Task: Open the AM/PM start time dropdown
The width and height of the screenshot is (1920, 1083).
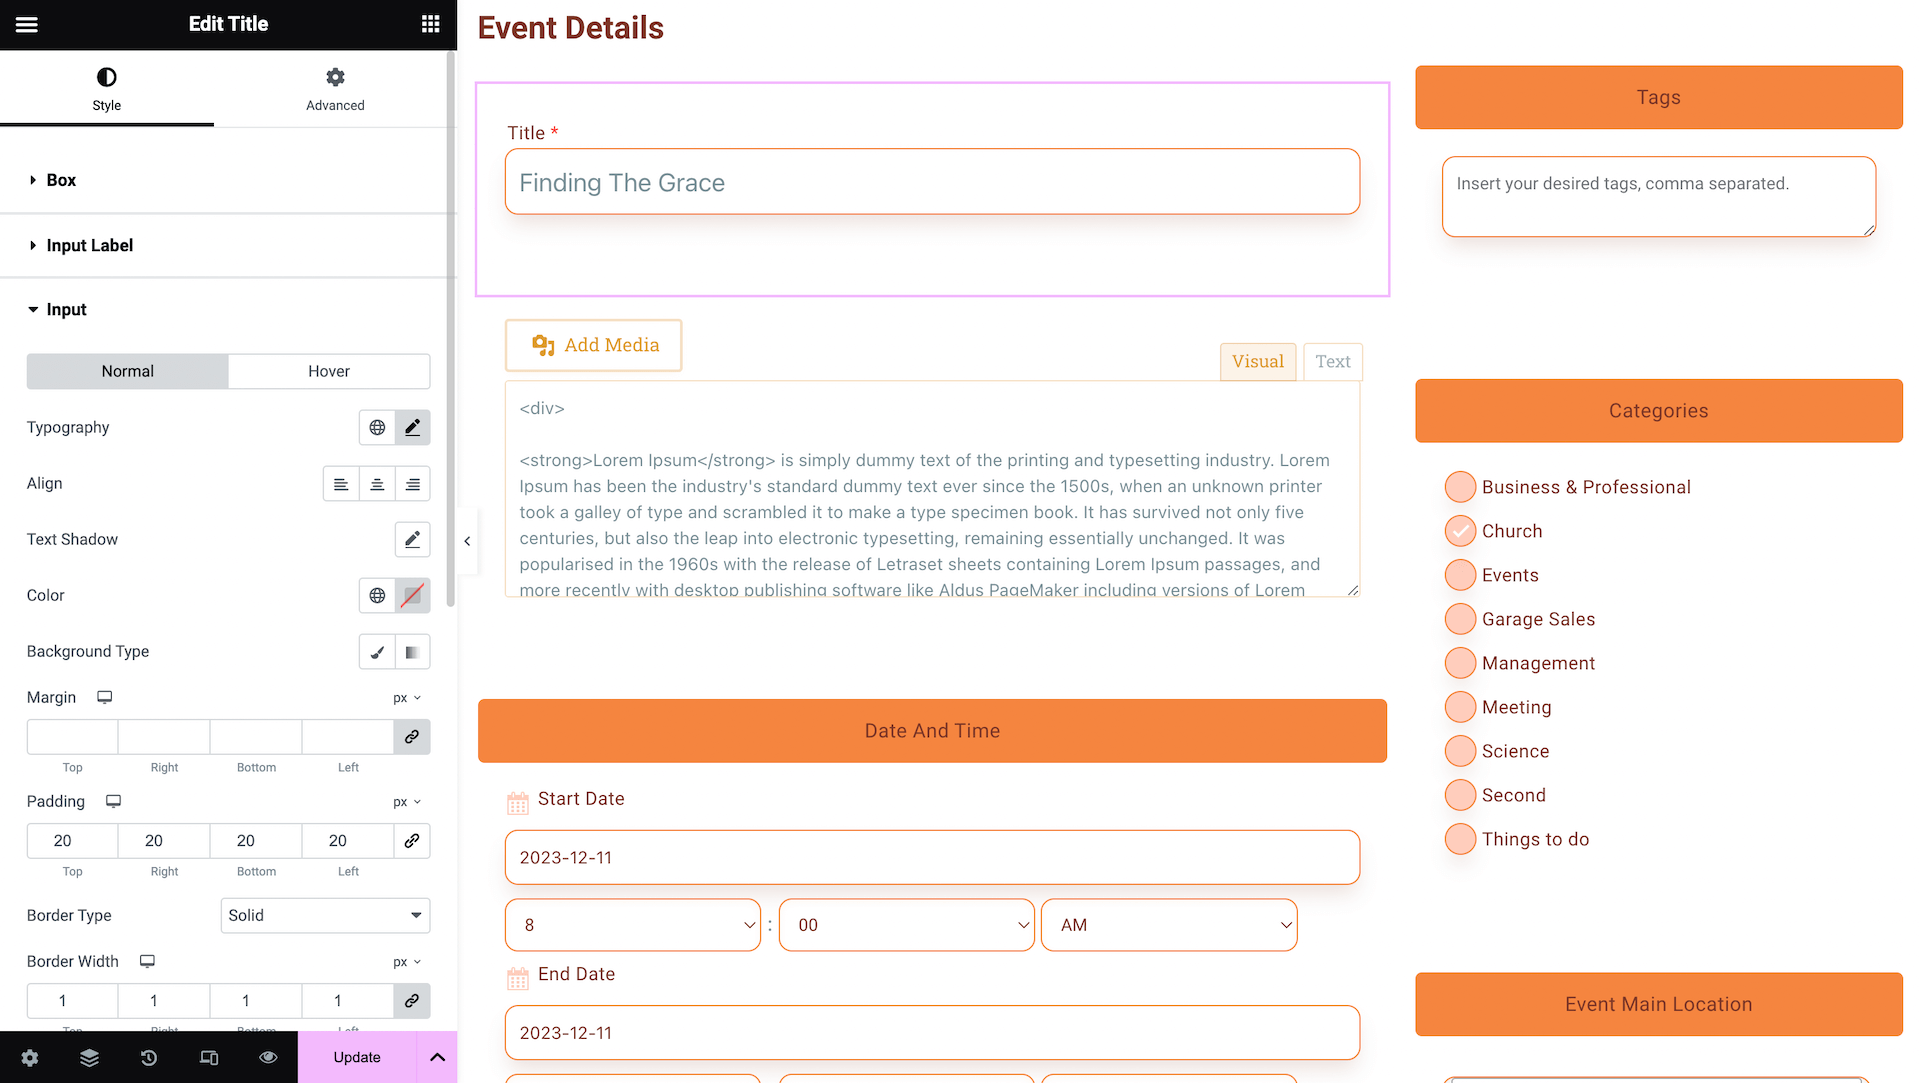Action: tap(1168, 925)
